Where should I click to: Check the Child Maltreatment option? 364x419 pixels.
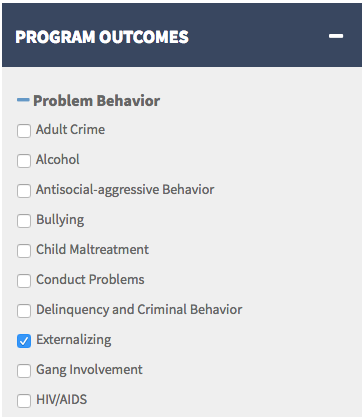point(24,251)
